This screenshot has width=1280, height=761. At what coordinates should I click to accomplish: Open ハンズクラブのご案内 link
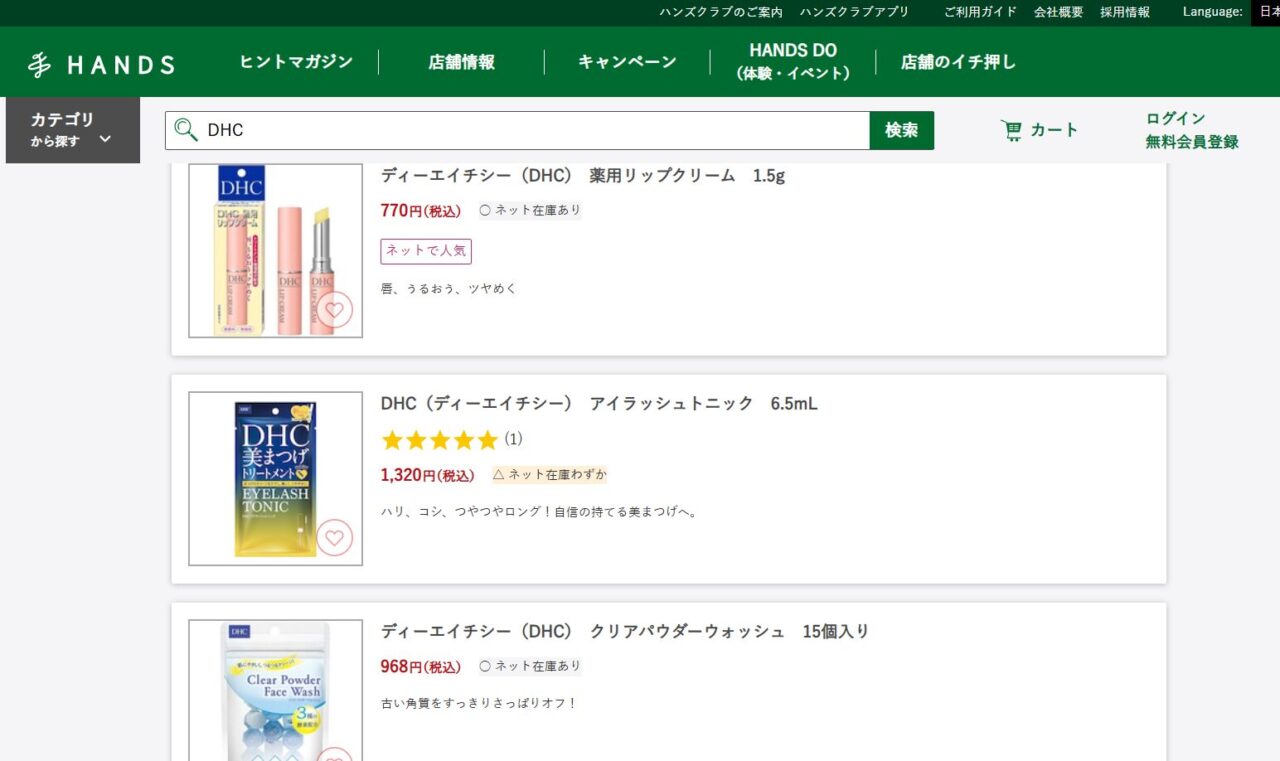[x=721, y=12]
